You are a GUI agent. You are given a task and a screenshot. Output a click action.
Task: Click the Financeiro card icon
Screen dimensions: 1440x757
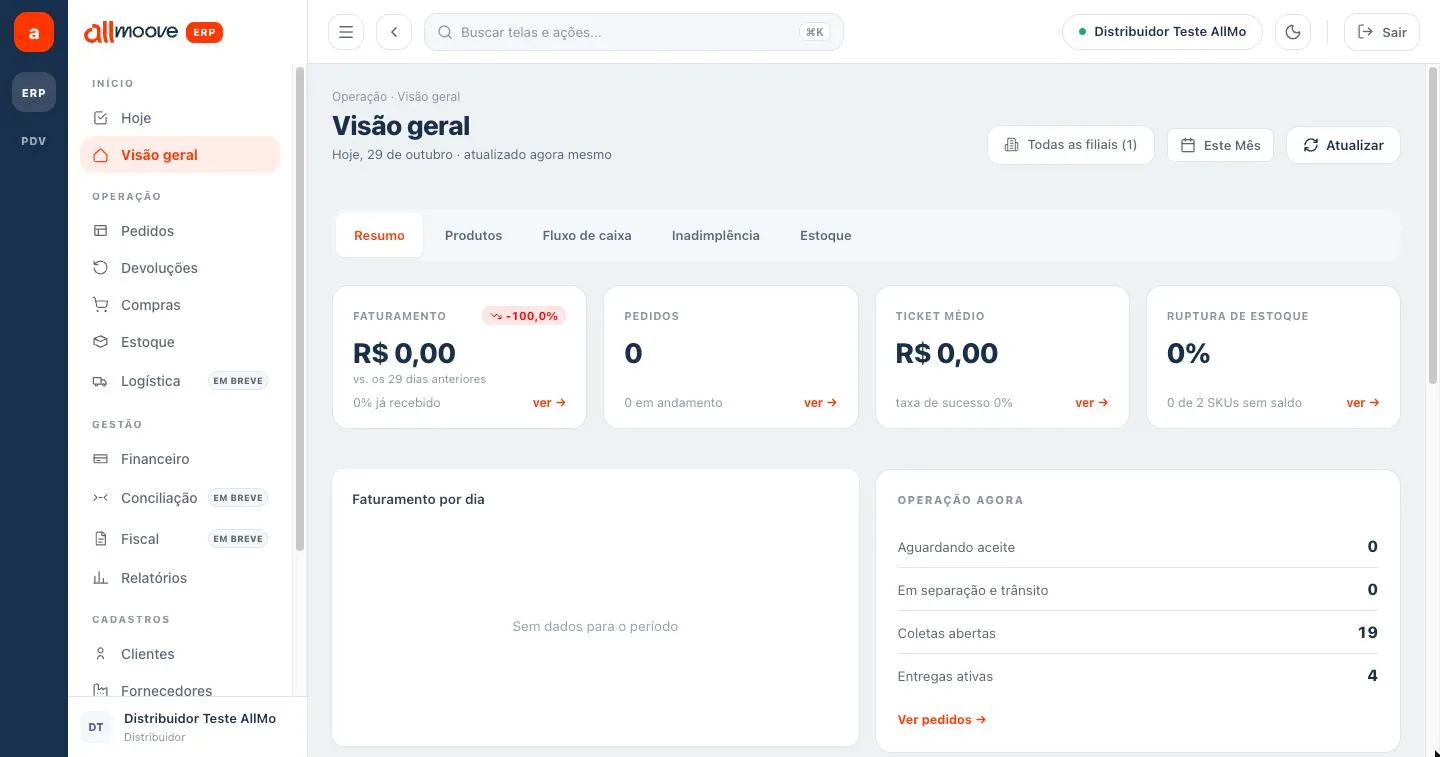[x=100, y=459]
